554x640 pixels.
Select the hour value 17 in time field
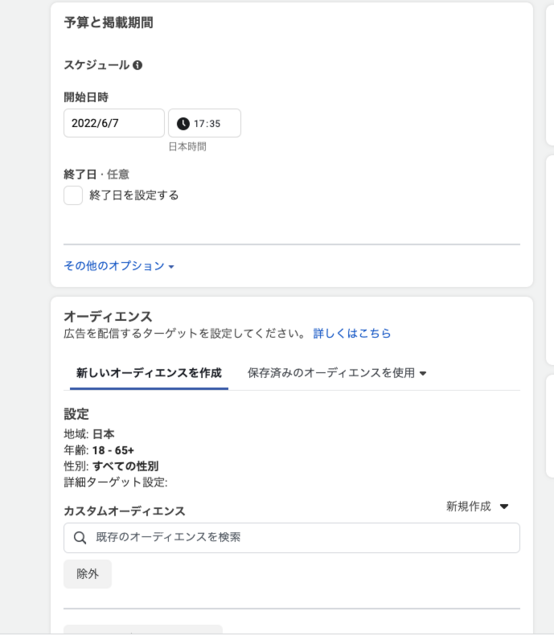(x=198, y=123)
